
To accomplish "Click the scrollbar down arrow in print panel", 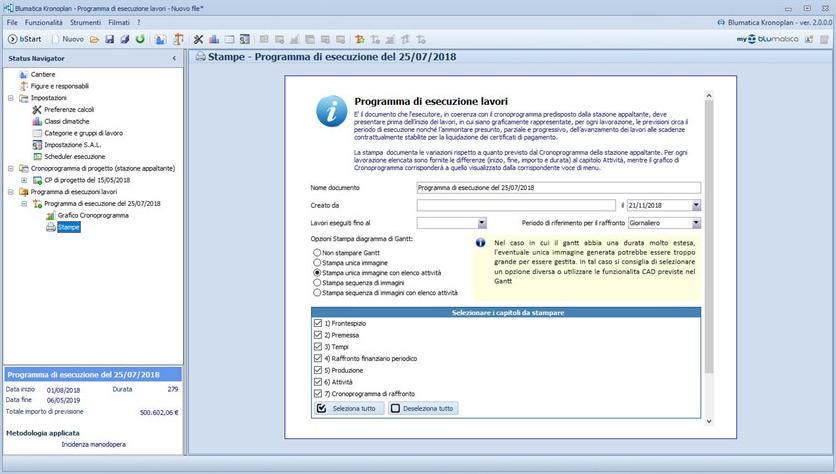I will pos(709,421).
